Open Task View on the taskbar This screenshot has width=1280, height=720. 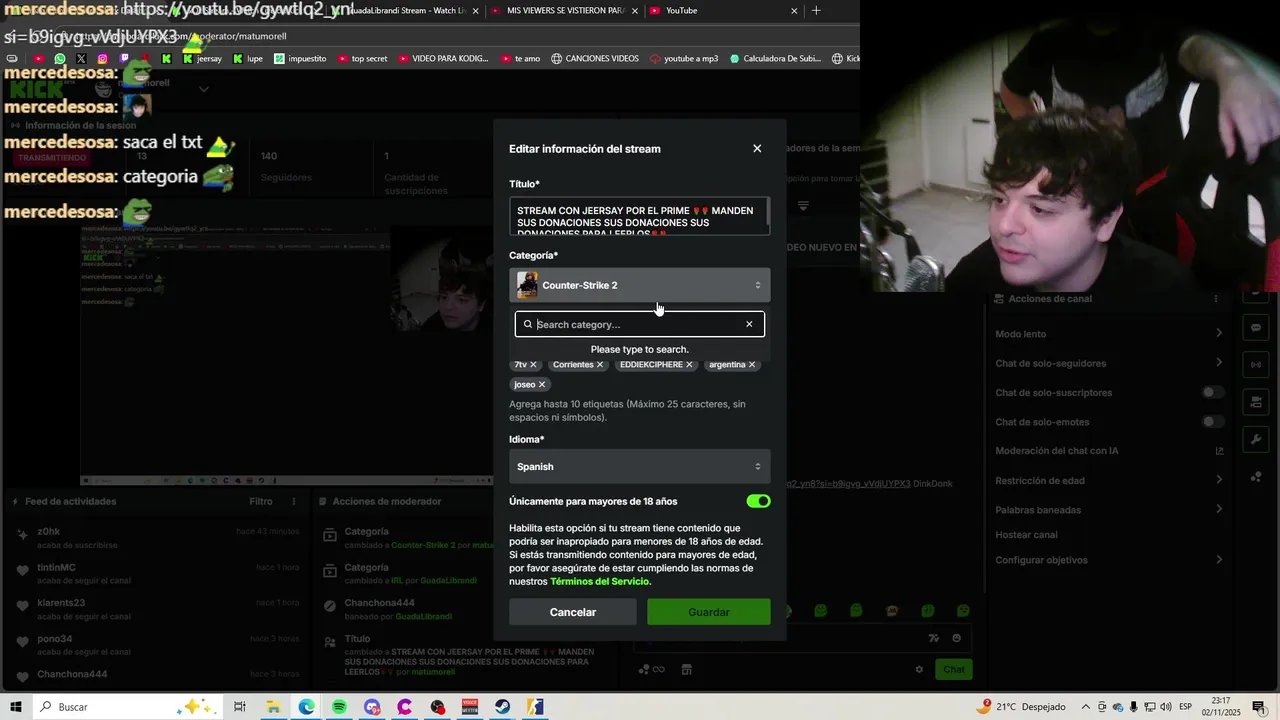pyautogui.click(x=240, y=707)
